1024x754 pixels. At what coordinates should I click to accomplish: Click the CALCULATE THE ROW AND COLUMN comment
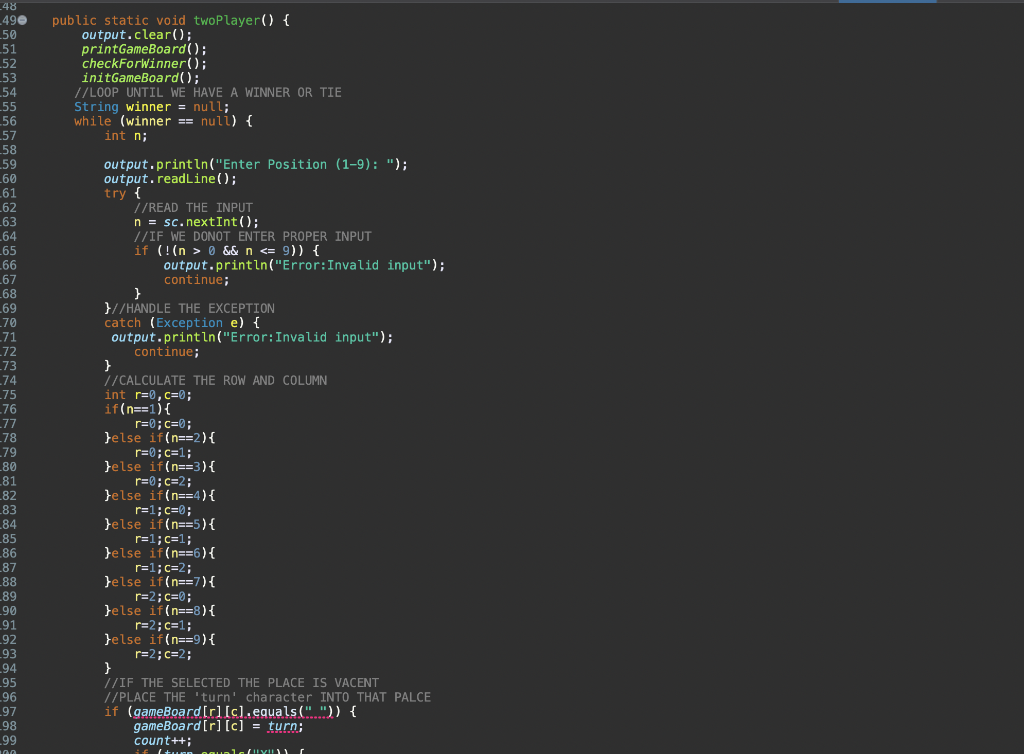(216, 380)
